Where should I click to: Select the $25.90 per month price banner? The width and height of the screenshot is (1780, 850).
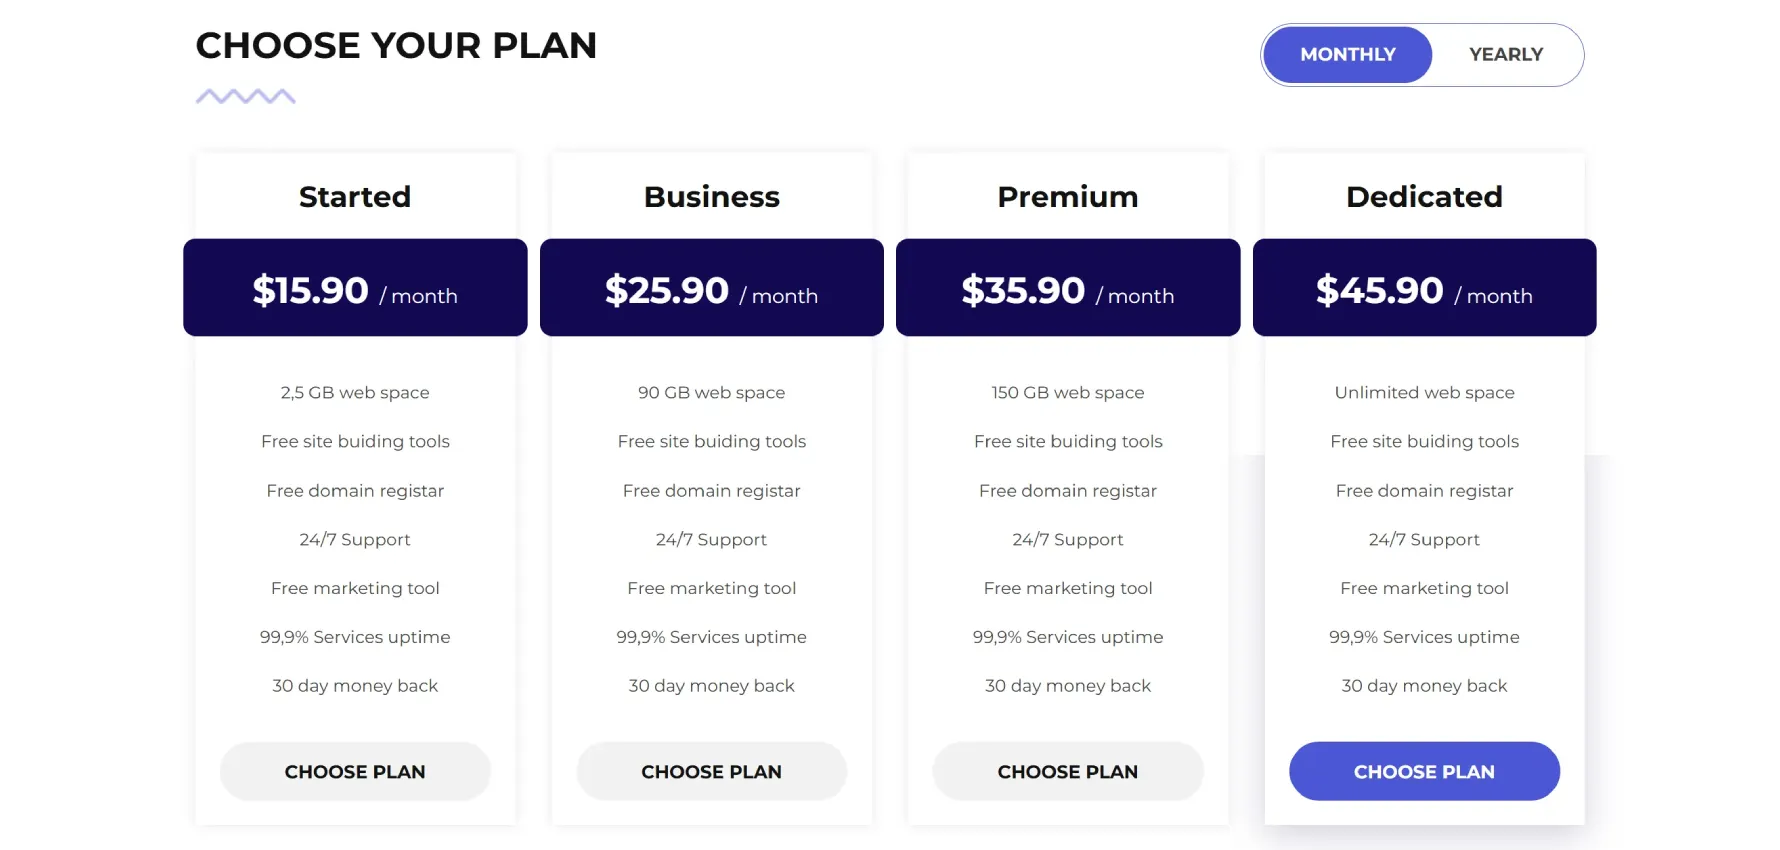[x=711, y=287]
